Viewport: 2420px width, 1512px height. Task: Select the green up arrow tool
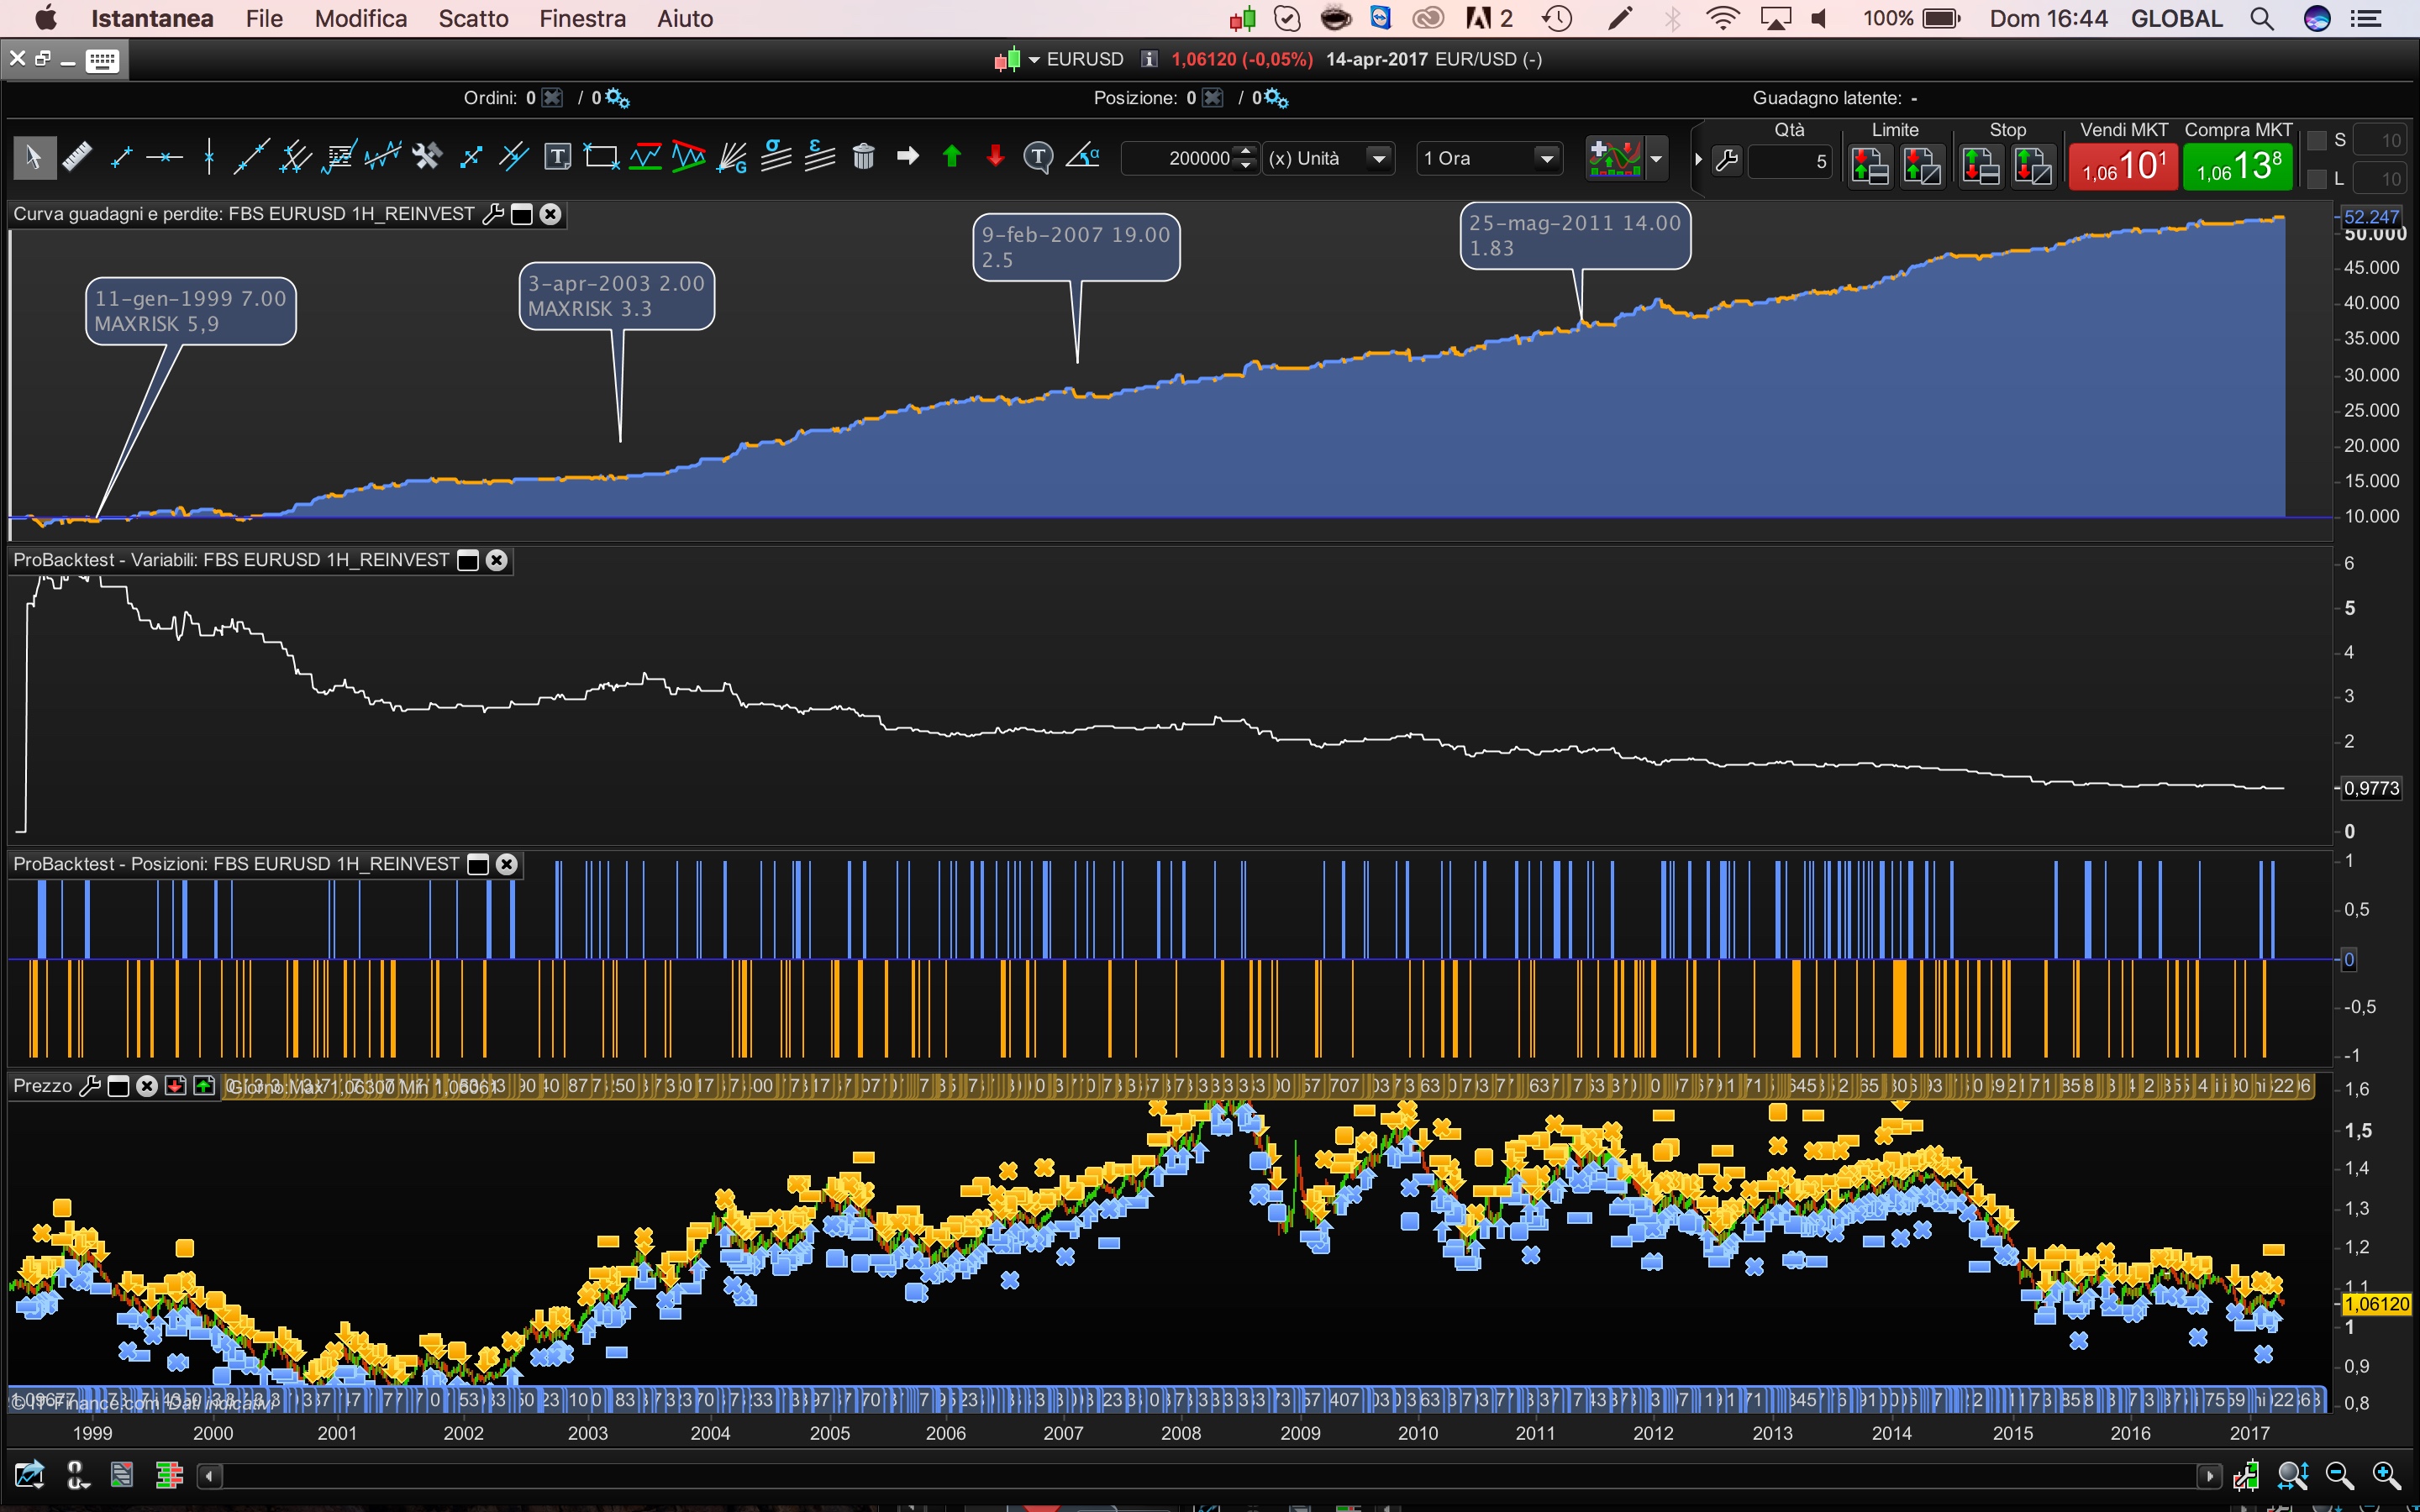click(951, 156)
